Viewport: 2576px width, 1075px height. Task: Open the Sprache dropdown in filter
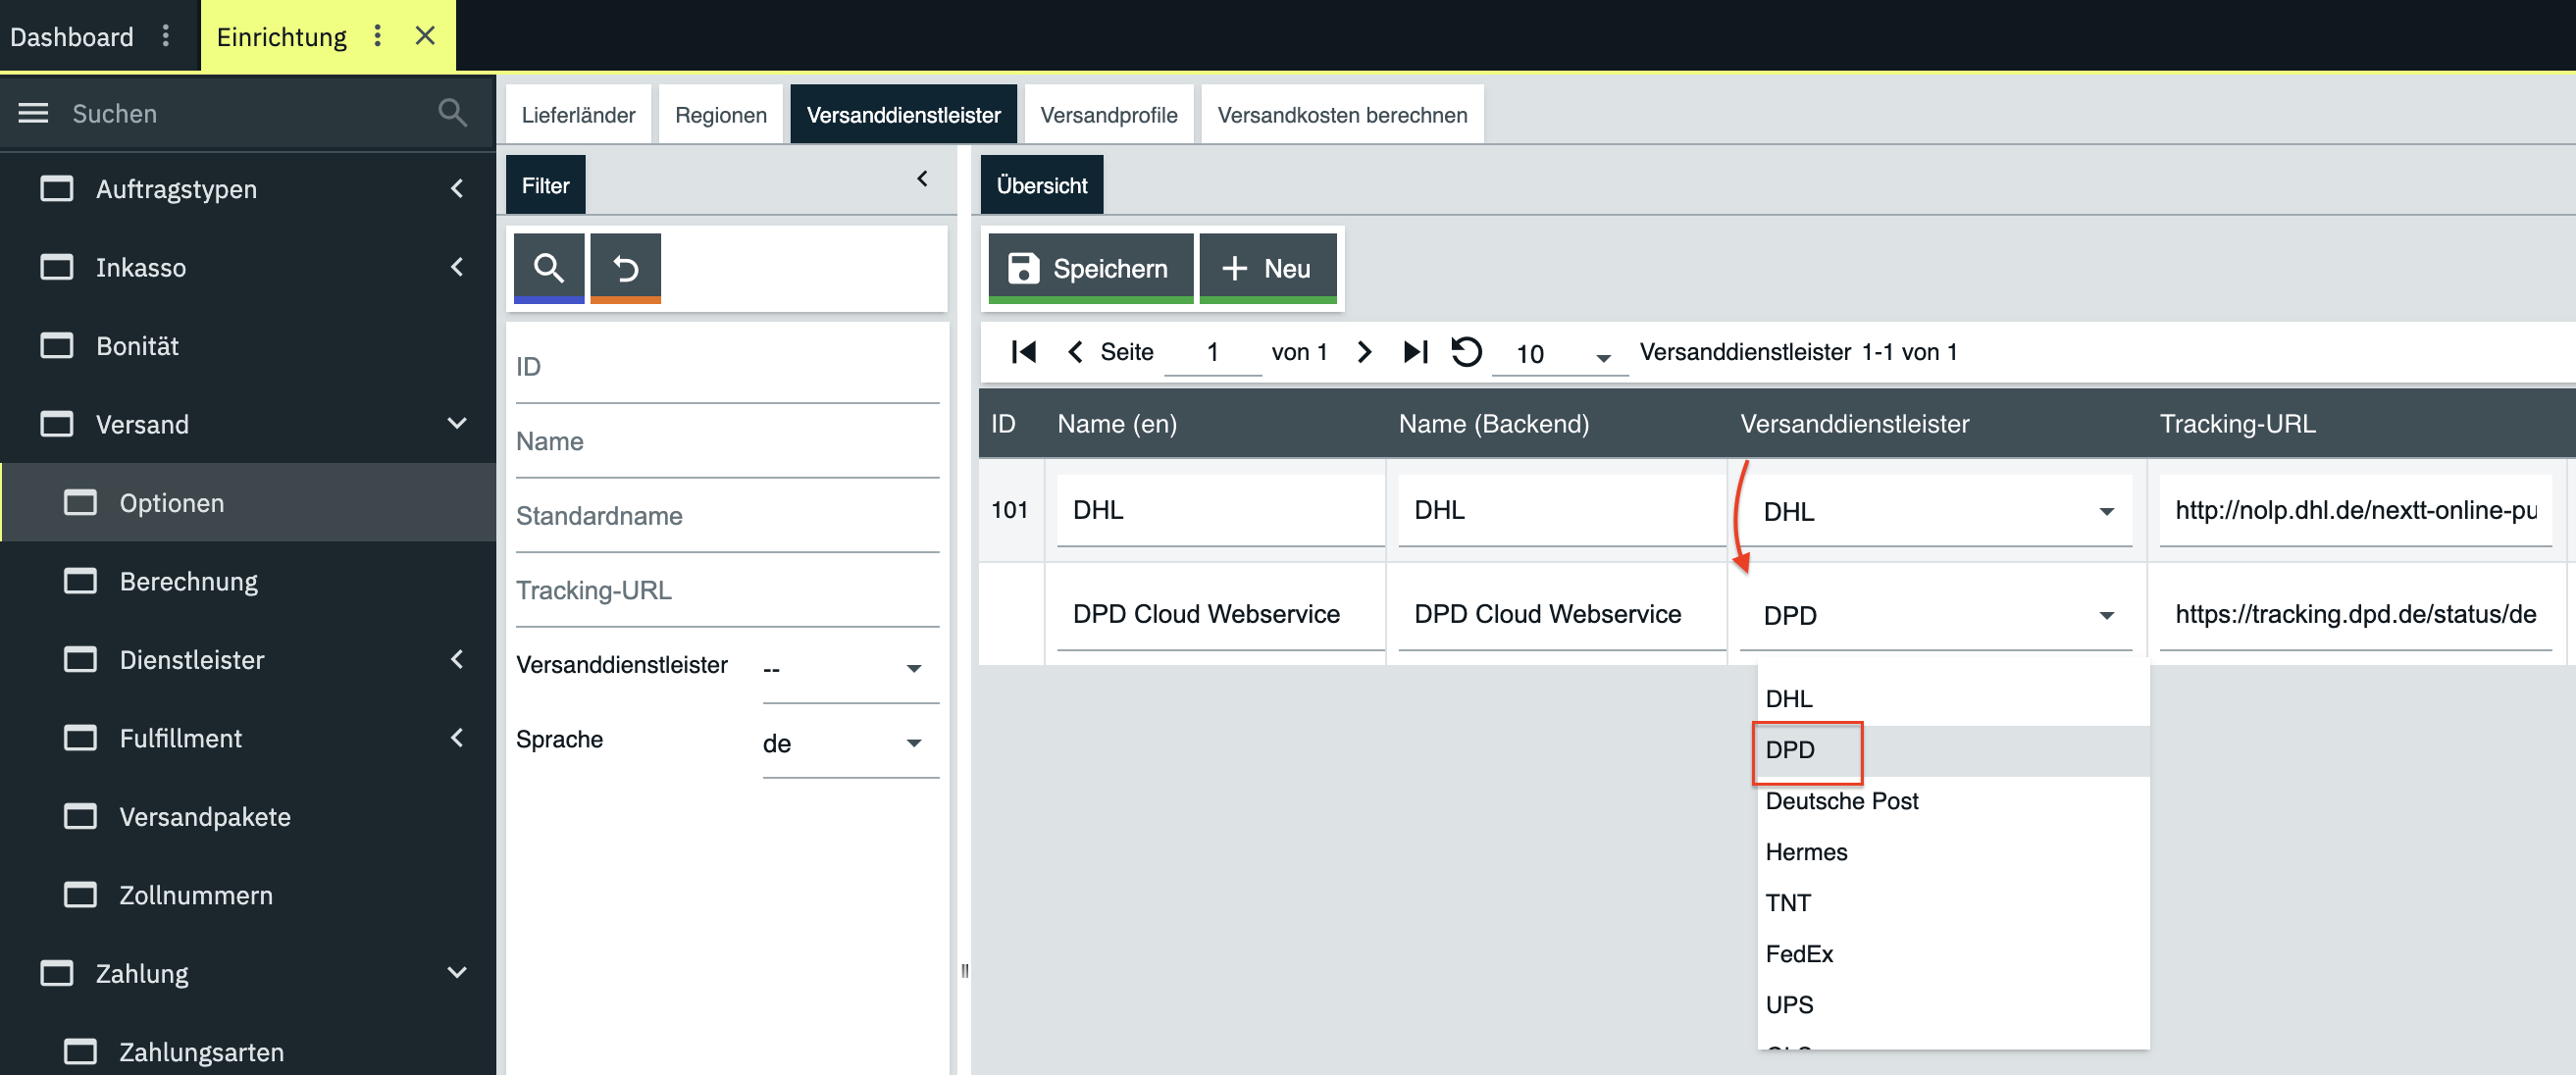(848, 743)
